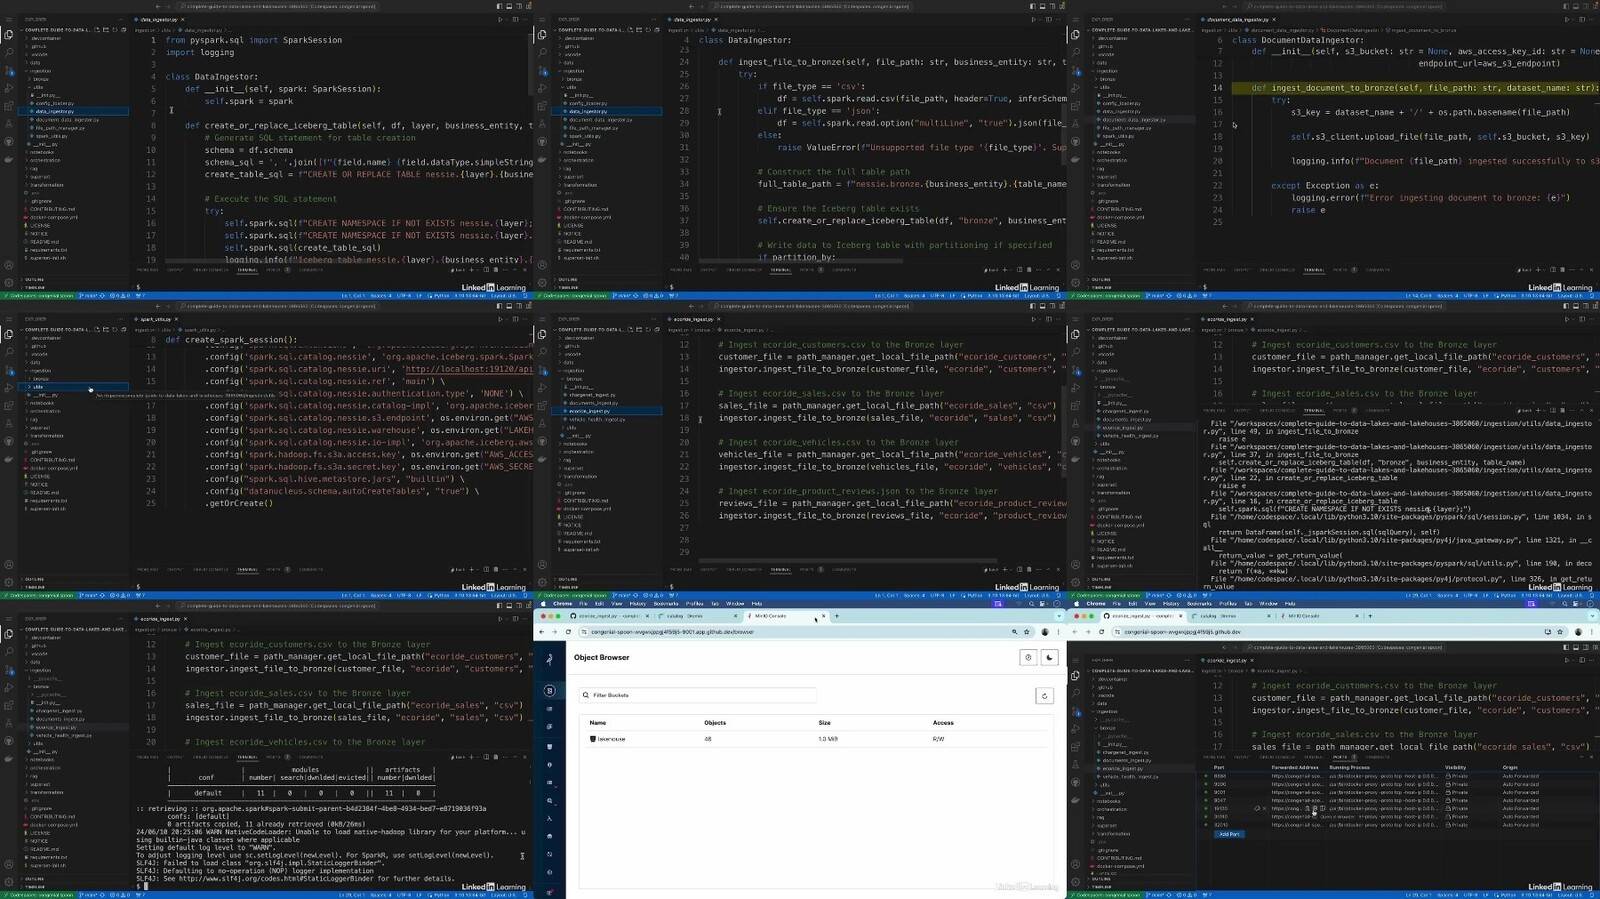
Task: Click Split Editor icon in first data_ingestor.py frame
Action: (515, 19)
